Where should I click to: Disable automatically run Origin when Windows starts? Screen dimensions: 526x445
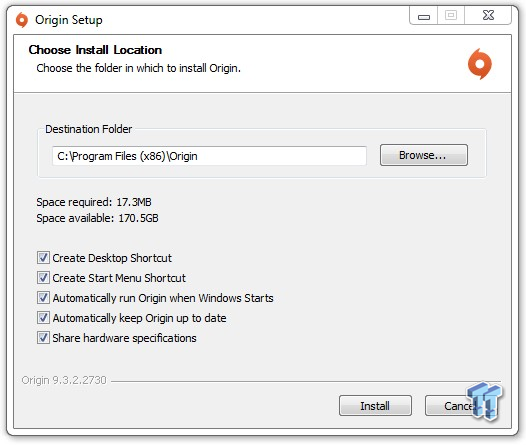click(x=43, y=298)
